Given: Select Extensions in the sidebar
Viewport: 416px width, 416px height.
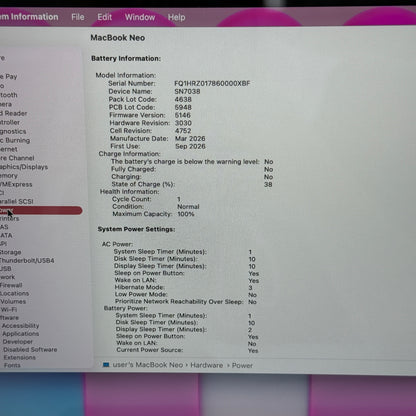Looking at the screenshot, I should tap(20, 358).
